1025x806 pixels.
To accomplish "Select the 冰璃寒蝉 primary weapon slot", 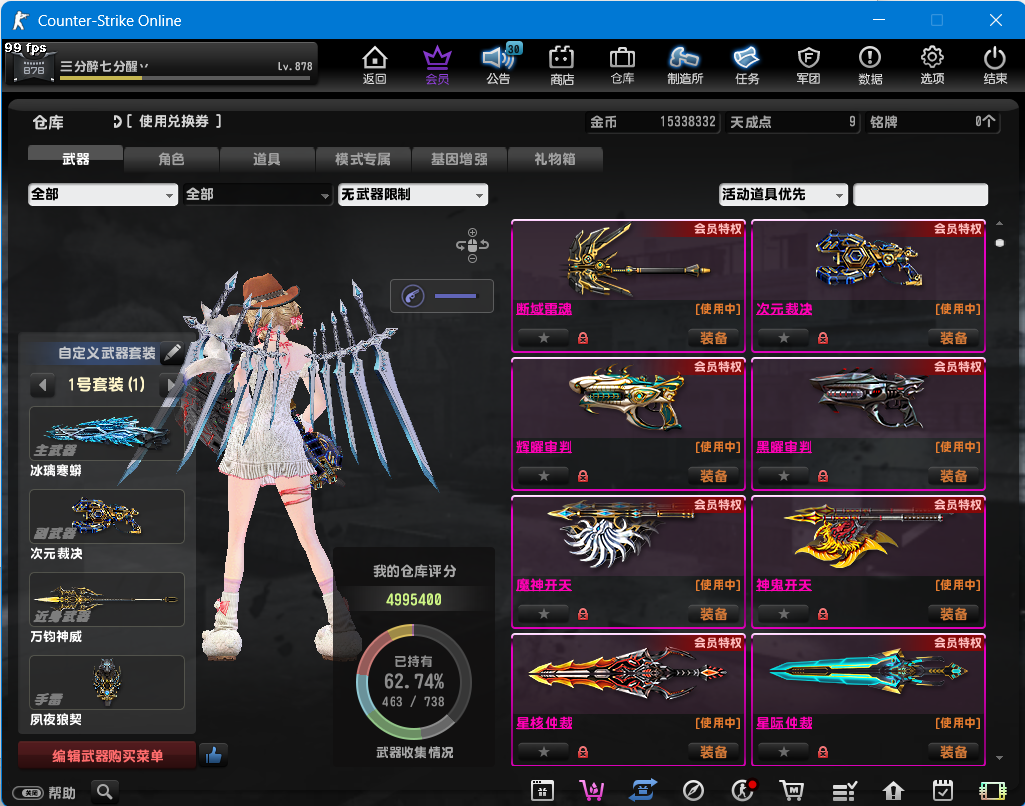I will pyautogui.click(x=107, y=433).
